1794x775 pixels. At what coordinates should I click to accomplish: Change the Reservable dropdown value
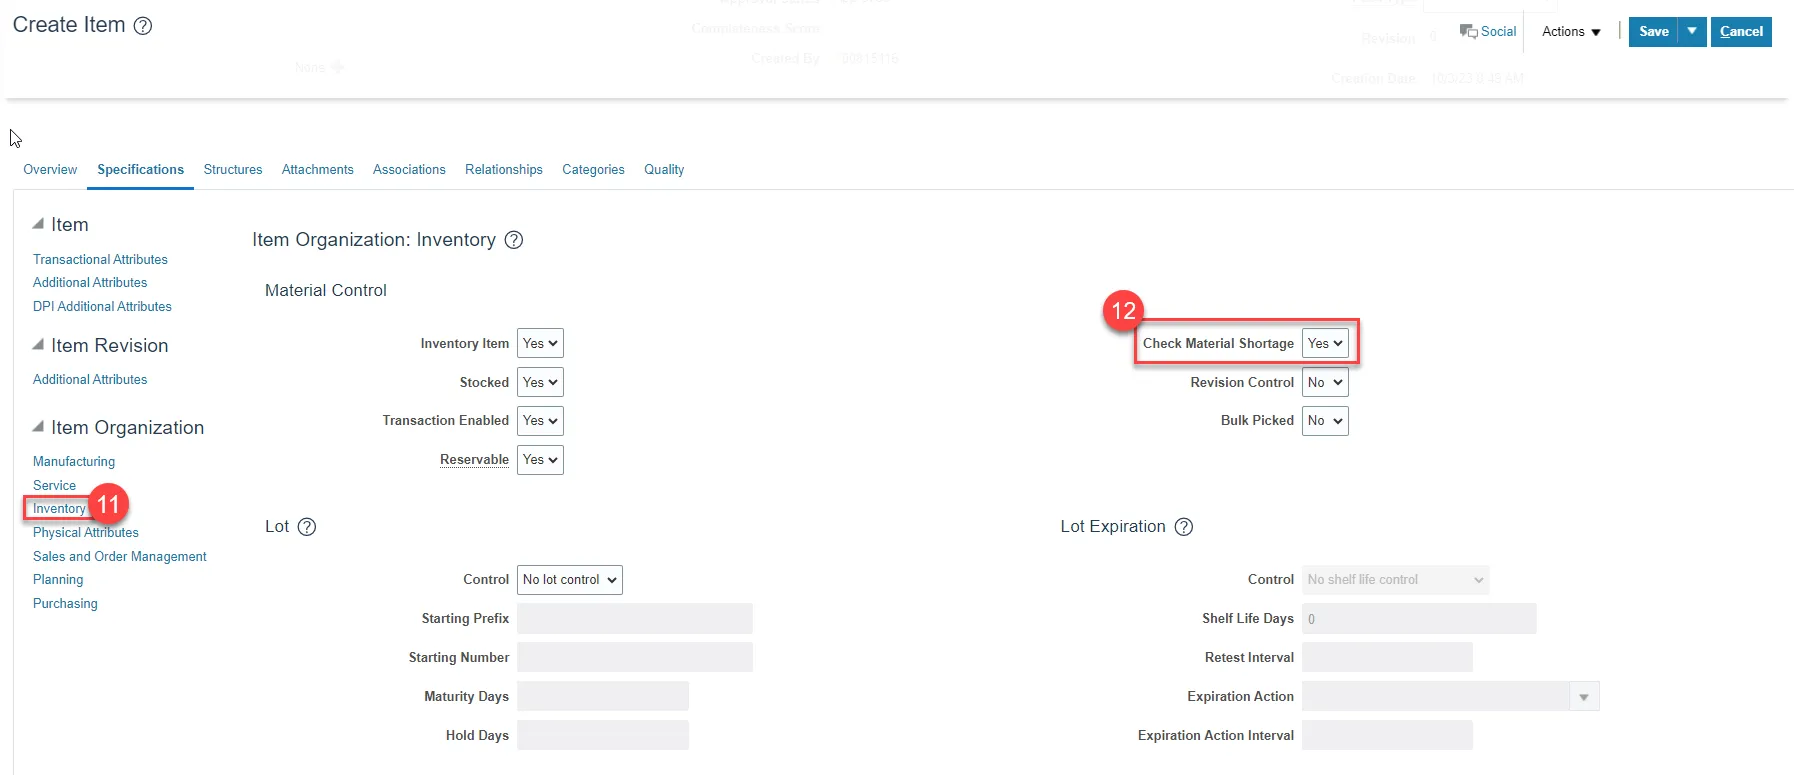540,460
